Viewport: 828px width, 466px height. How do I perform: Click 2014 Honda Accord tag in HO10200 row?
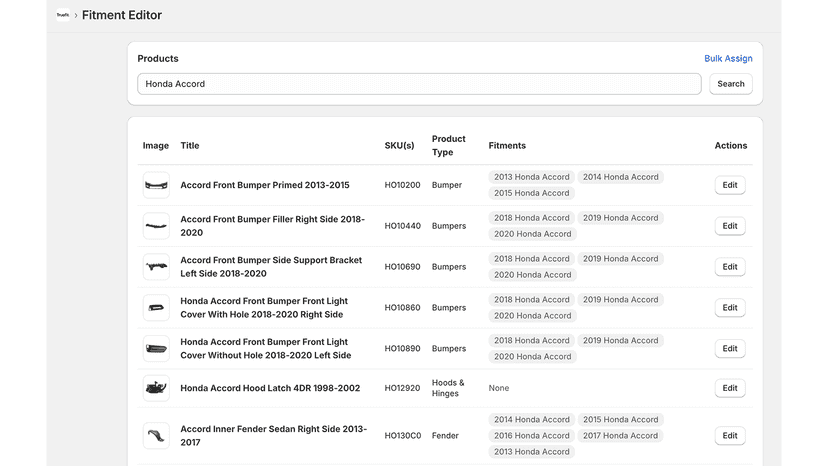(x=620, y=177)
